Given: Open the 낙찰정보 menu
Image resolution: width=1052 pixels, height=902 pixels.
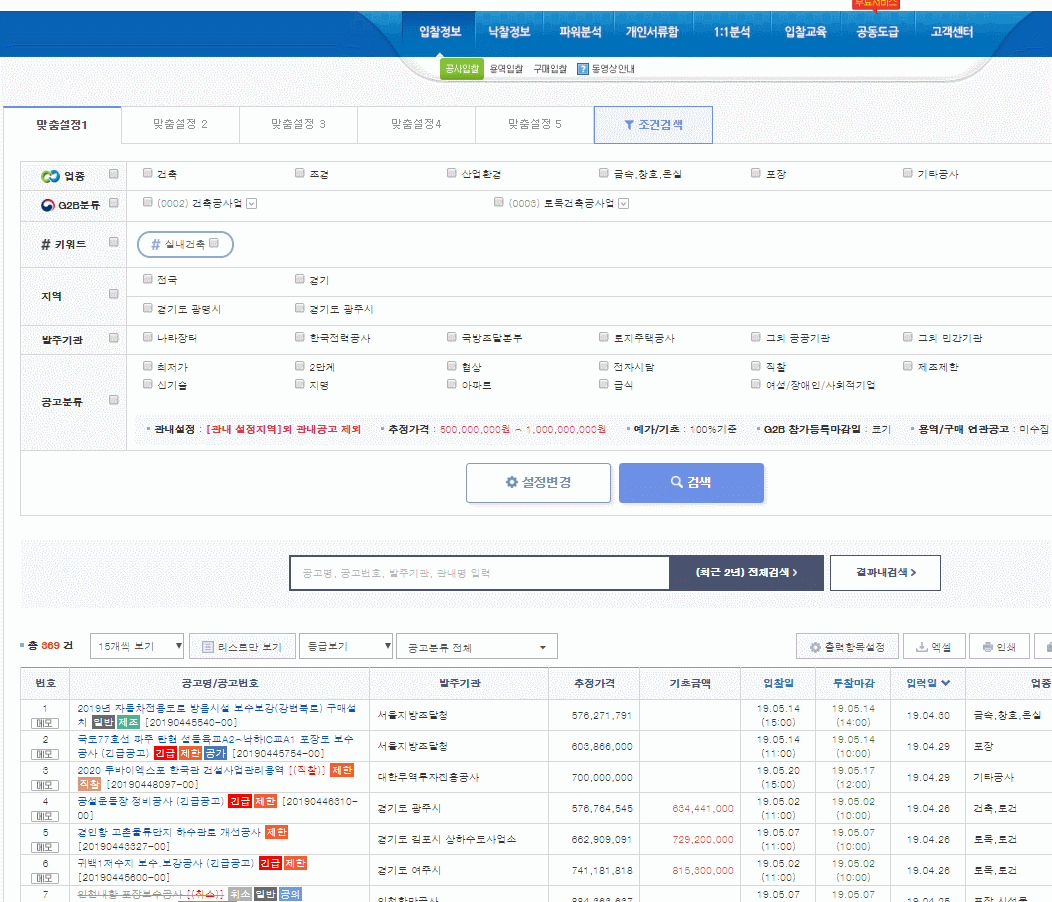Looking at the screenshot, I should [x=509, y=32].
